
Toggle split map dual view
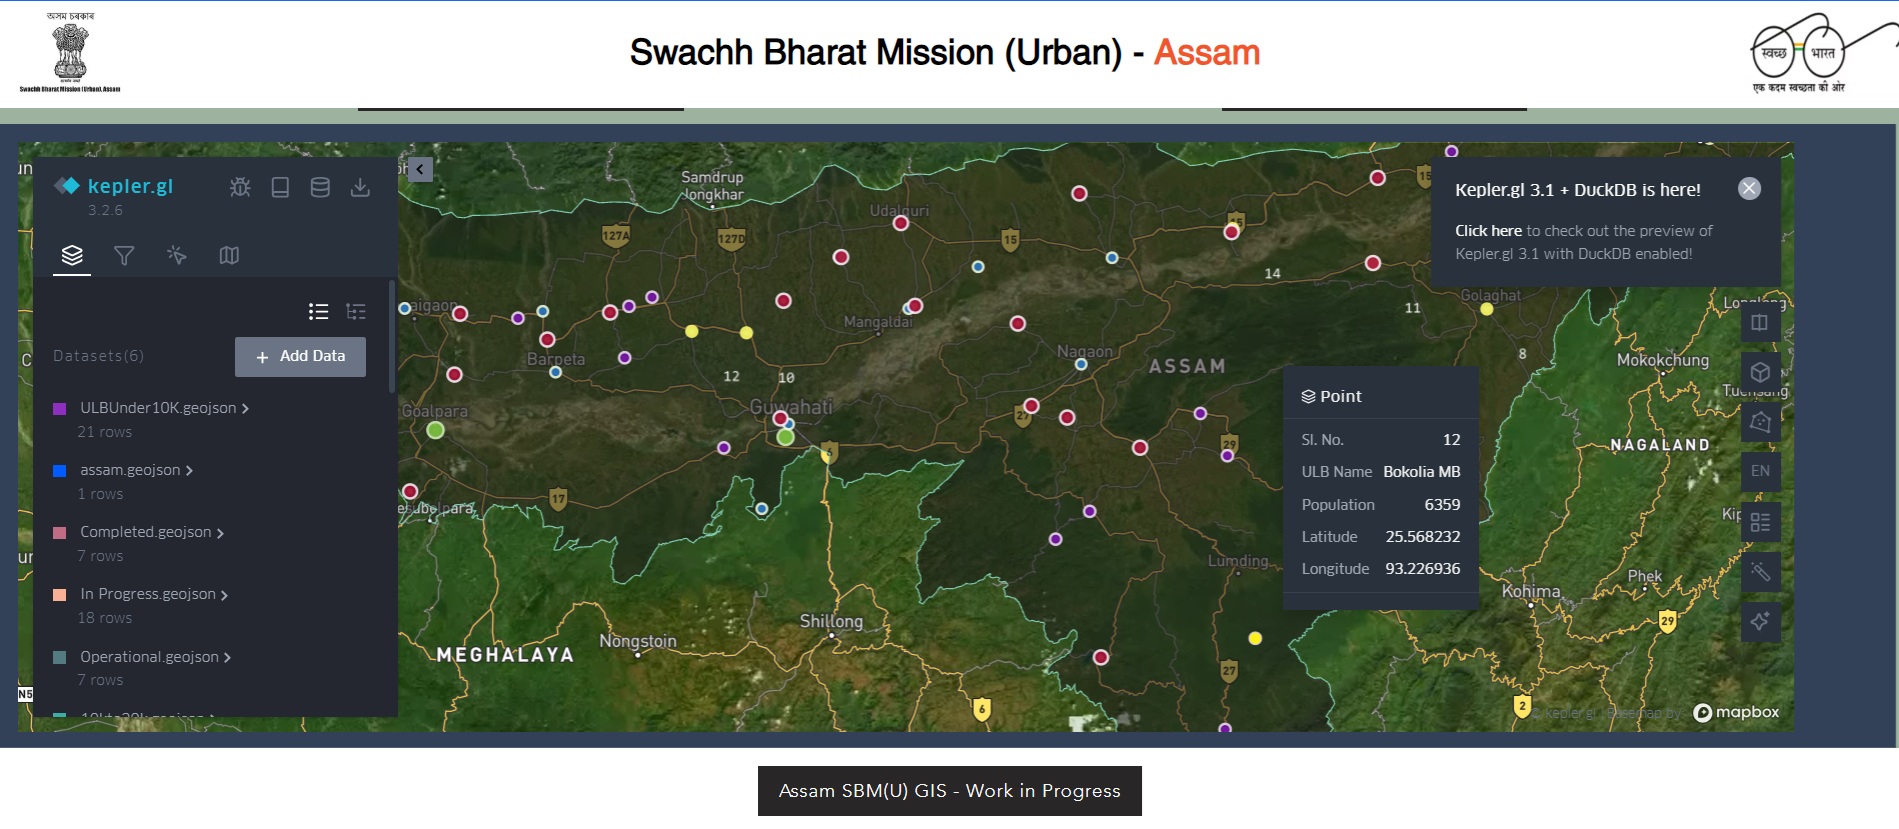[x=1760, y=322]
